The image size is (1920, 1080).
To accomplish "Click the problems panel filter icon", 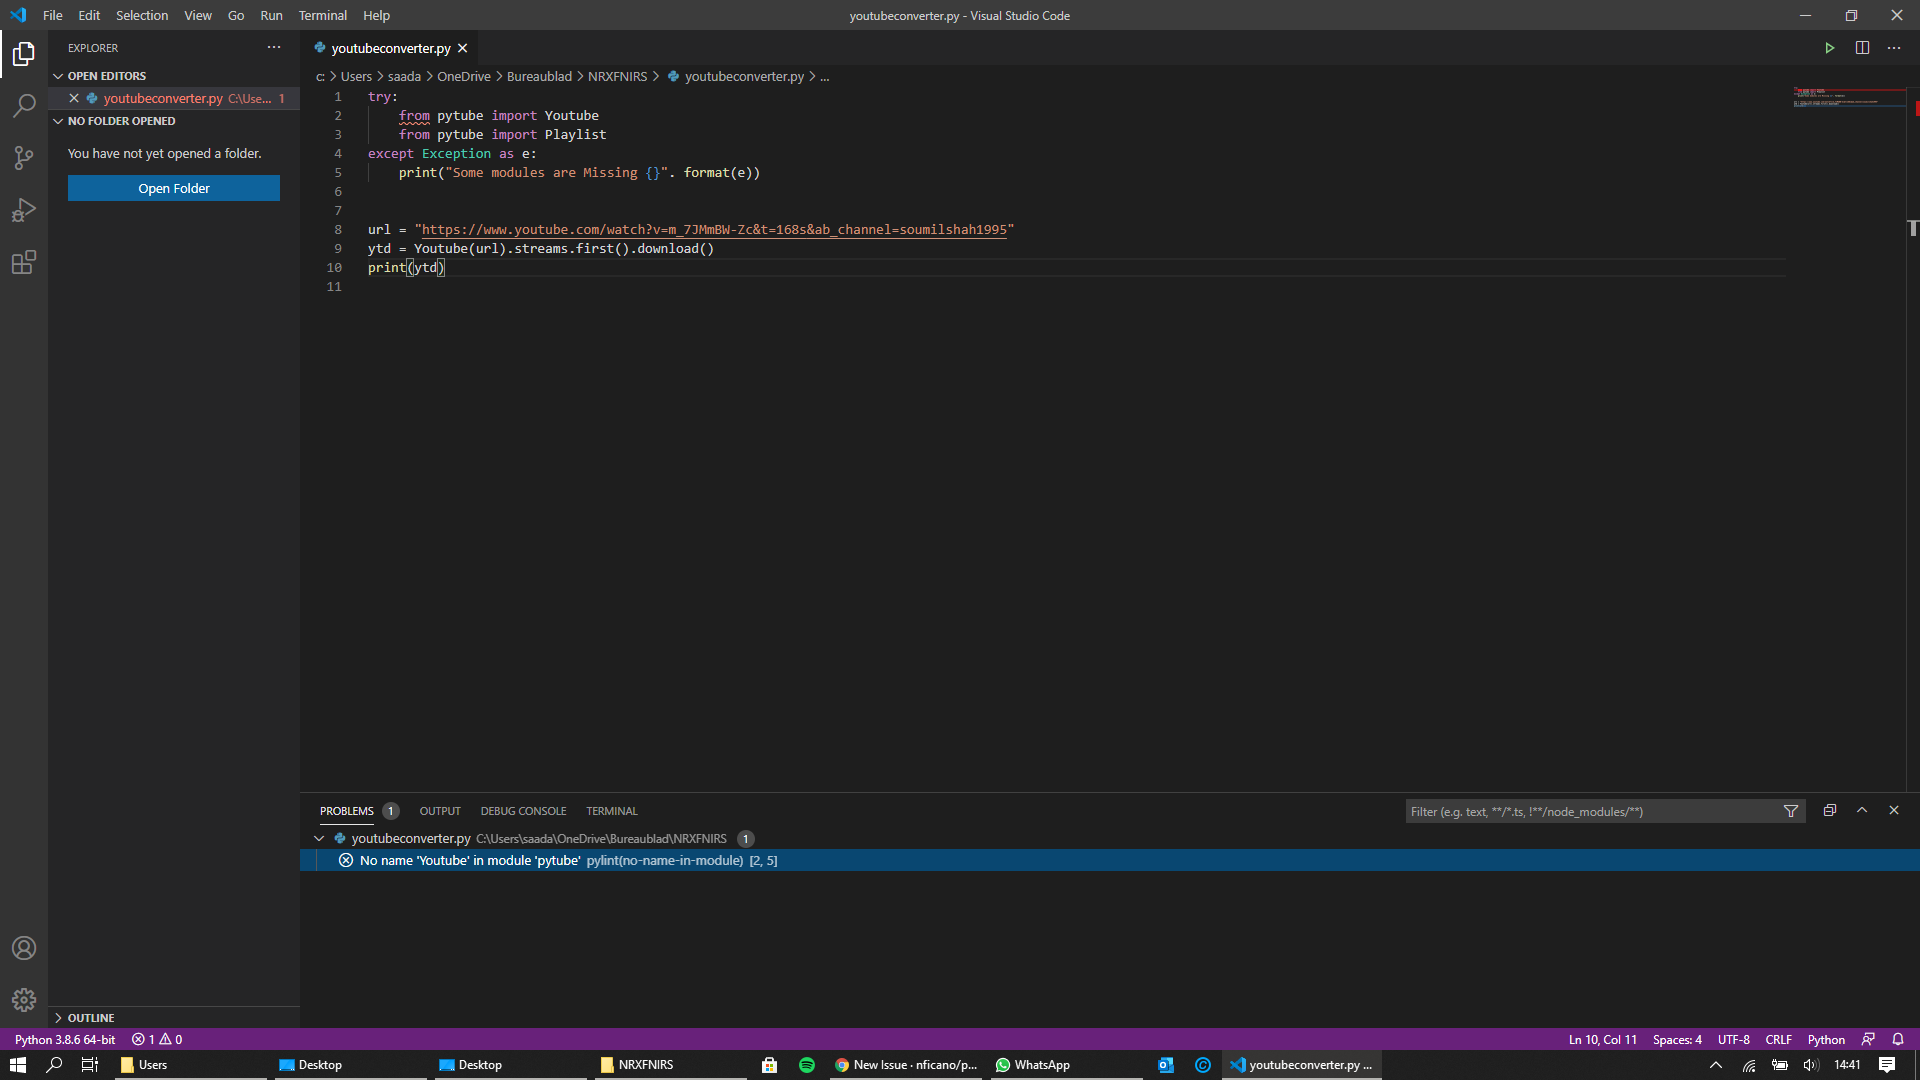I will (1791, 811).
